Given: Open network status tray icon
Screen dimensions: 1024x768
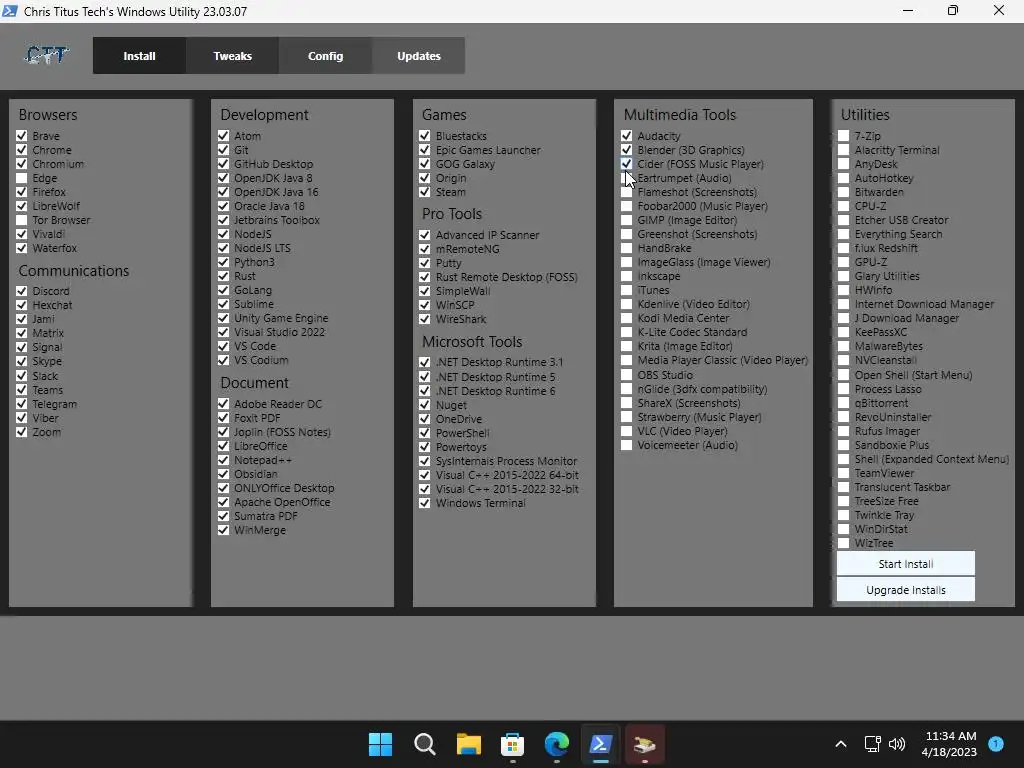Looking at the screenshot, I should [x=872, y=744].
